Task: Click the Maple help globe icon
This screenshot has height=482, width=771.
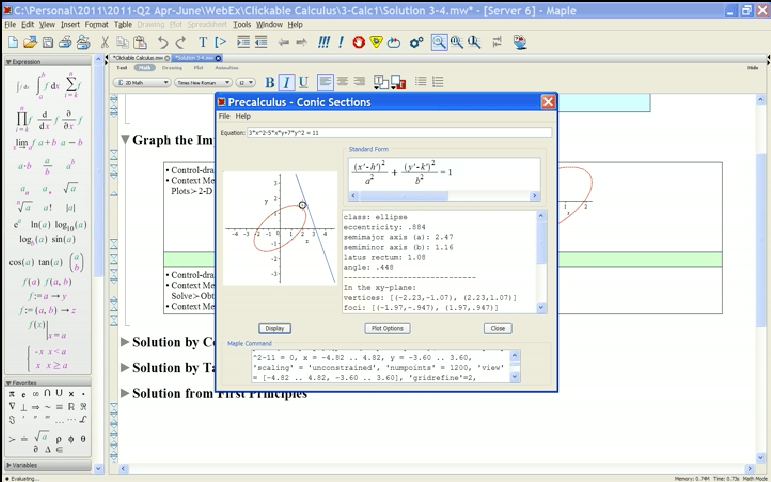Action: pyautogui.click(x=520, y=43)
